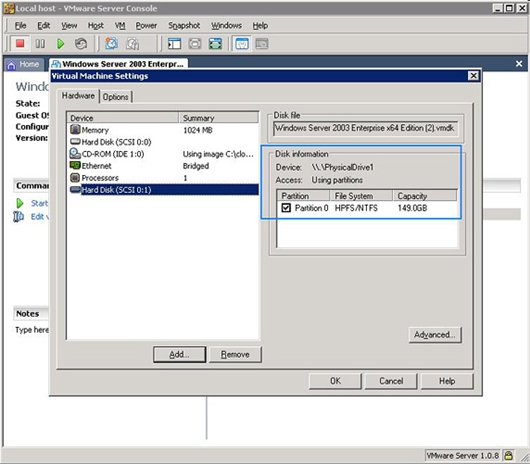
Task: Click the Processors device icon
Action: pos(75,177)
